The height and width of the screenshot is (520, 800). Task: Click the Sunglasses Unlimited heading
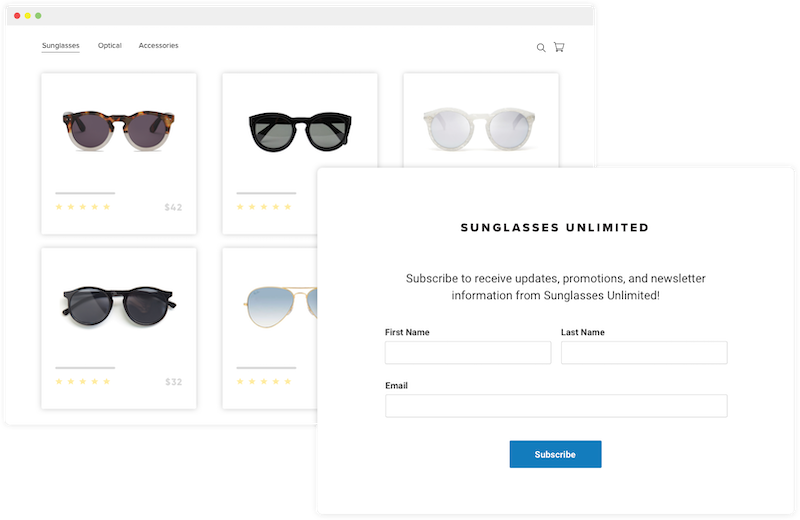[x=555, y=228]
